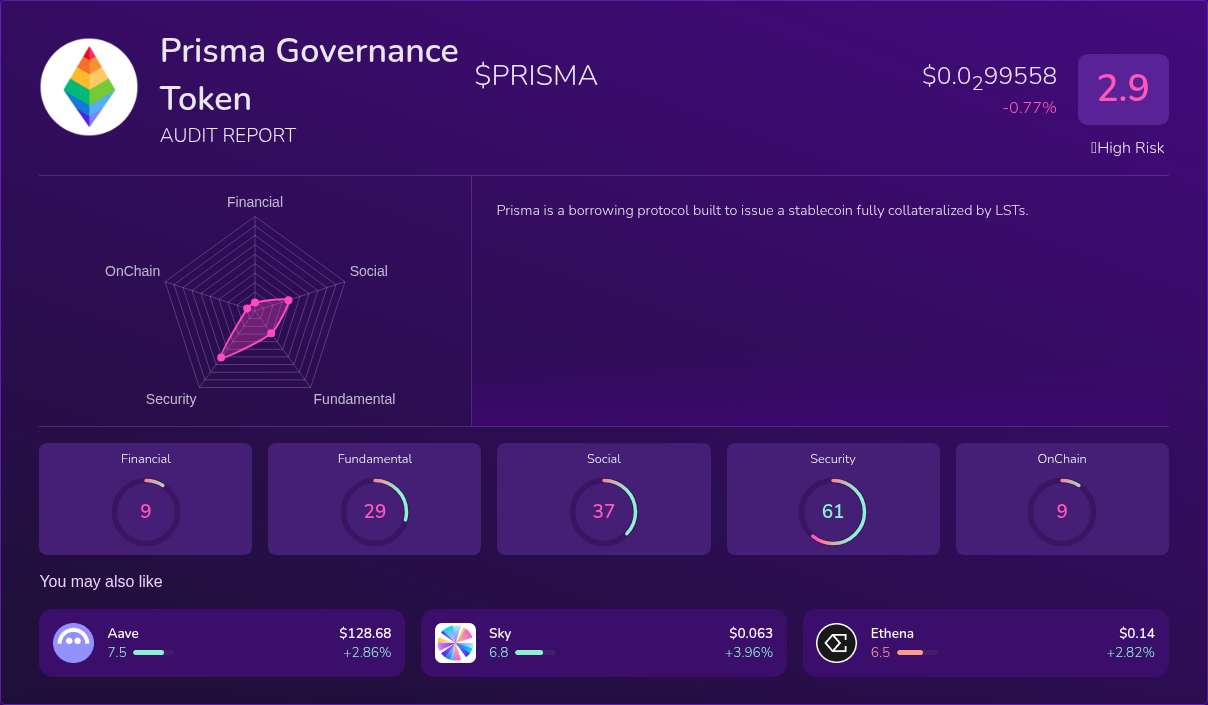Click the Fundamental score gauge
1208x705 pixels.
374,511
